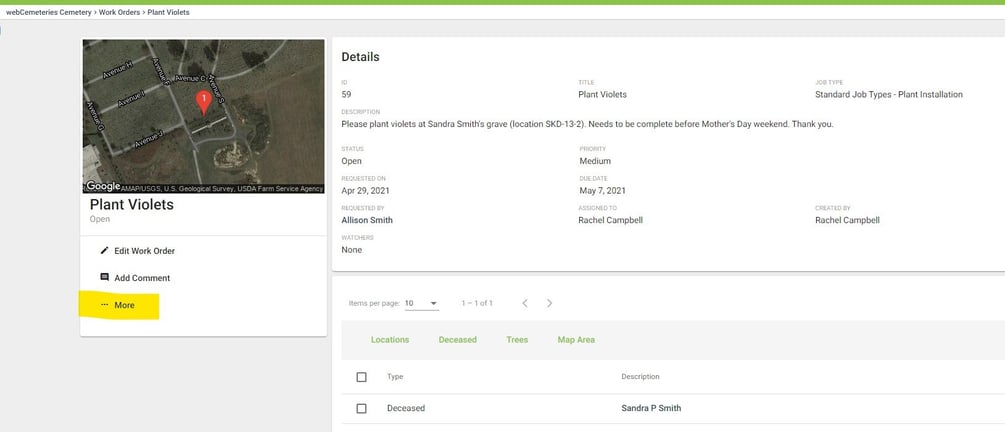Click the watchers value None
The width and height of the screenshot is (1005, 432).
pos(351,250)
